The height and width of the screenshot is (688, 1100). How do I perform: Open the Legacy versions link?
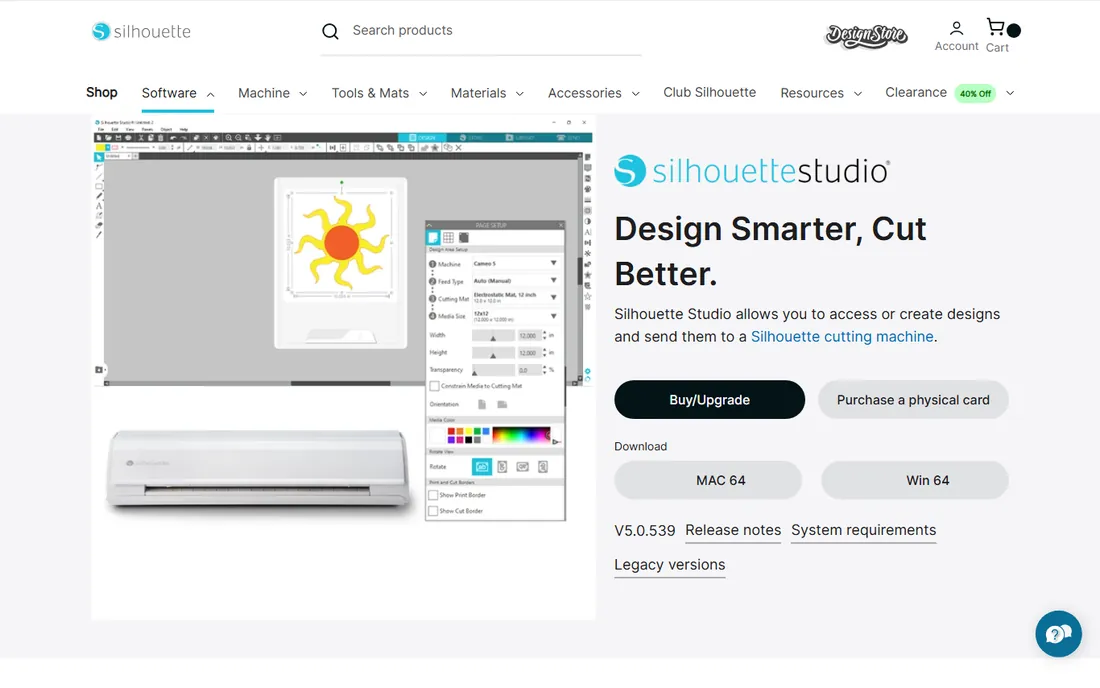(x=670, y=565)
